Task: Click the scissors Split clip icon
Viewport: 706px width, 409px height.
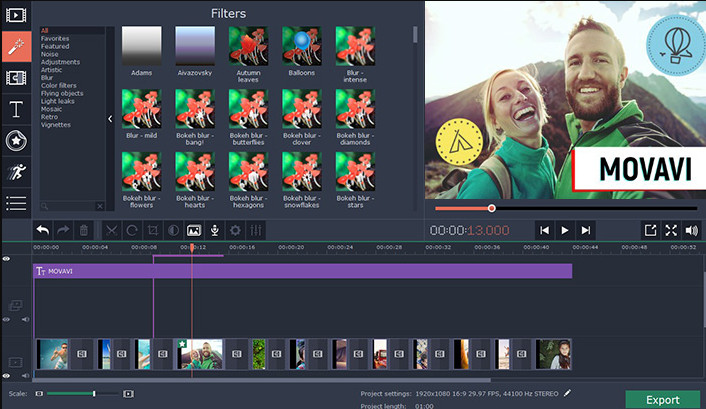Action: [x=111, y=230]
